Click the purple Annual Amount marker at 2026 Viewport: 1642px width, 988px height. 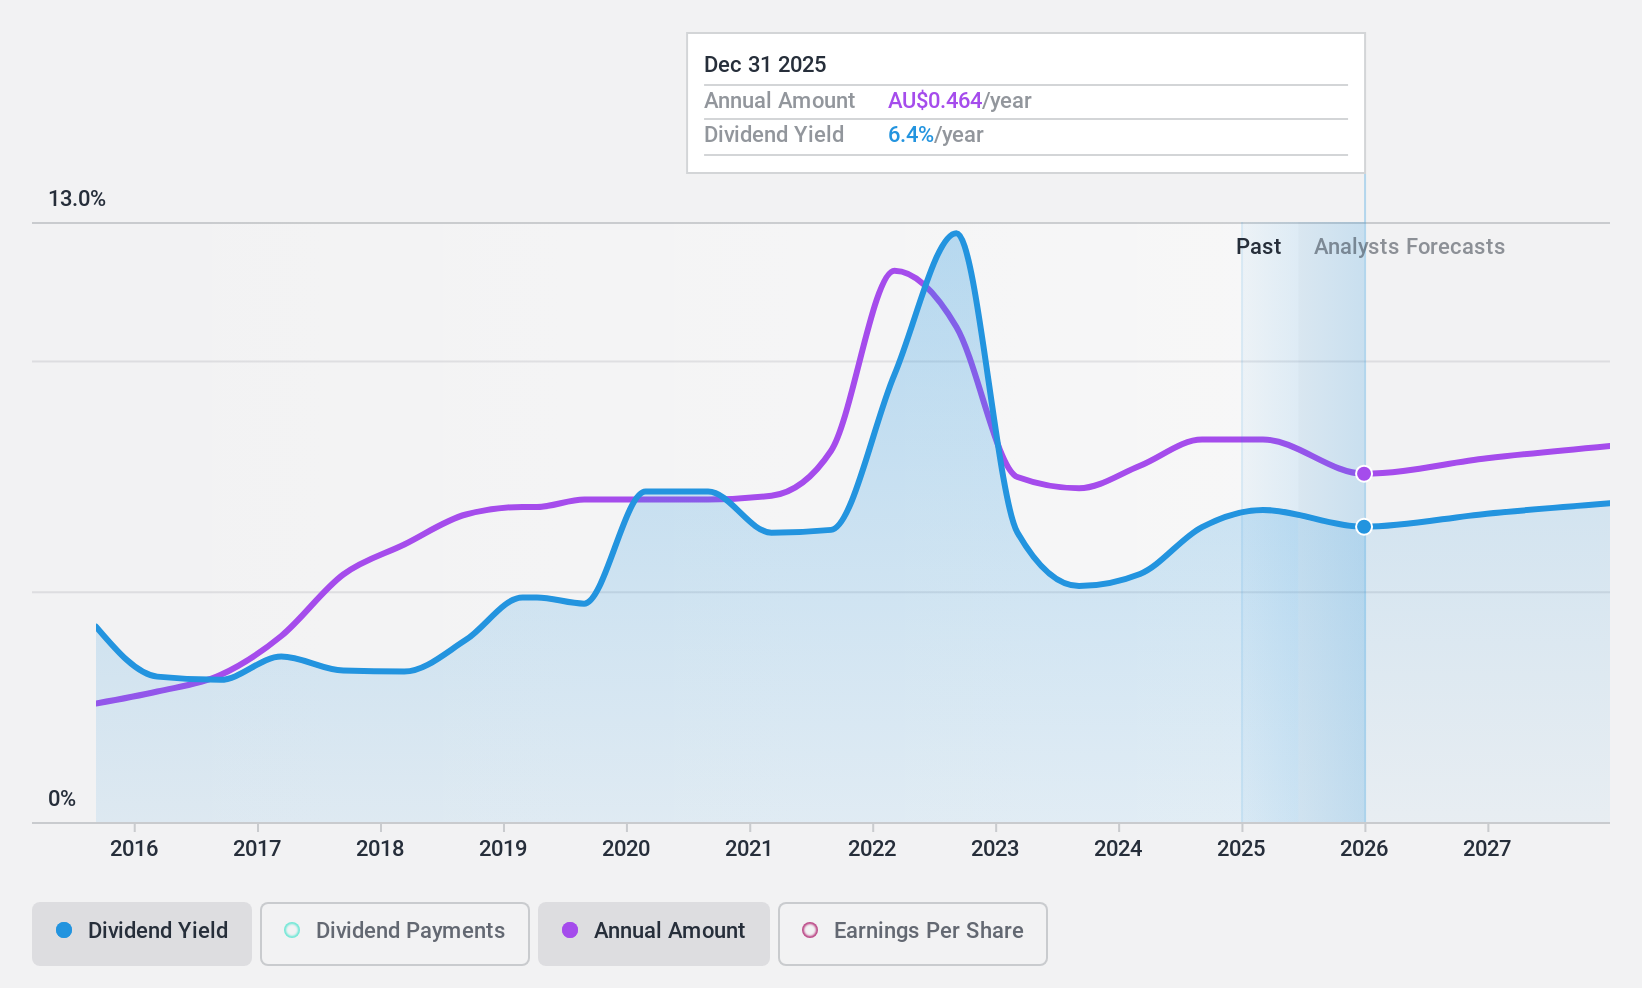(x=1364, y=474)
